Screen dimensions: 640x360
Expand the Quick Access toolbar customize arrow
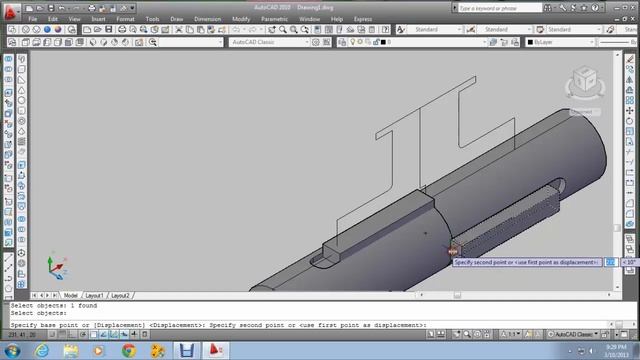tap(132, 8)
